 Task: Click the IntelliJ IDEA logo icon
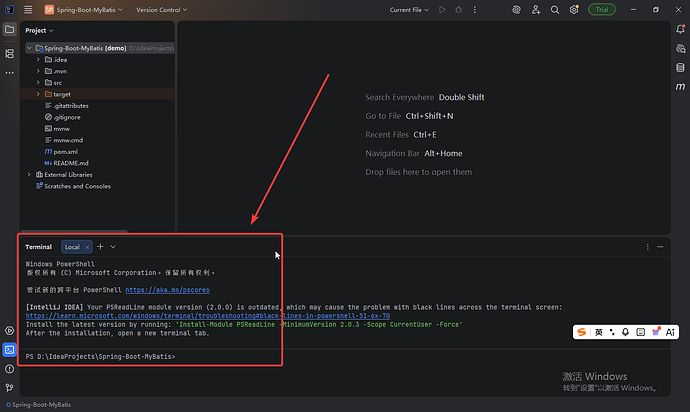[9, 9]
